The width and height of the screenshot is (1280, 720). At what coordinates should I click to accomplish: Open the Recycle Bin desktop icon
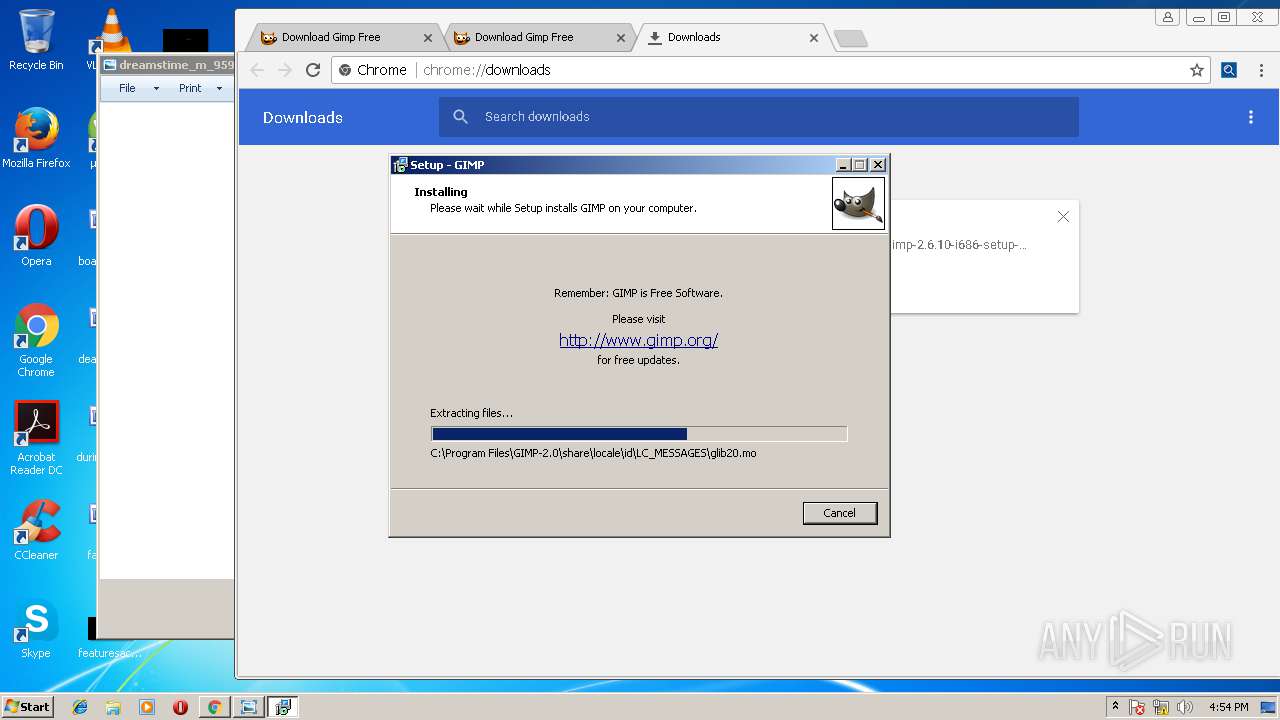(36, 40)
